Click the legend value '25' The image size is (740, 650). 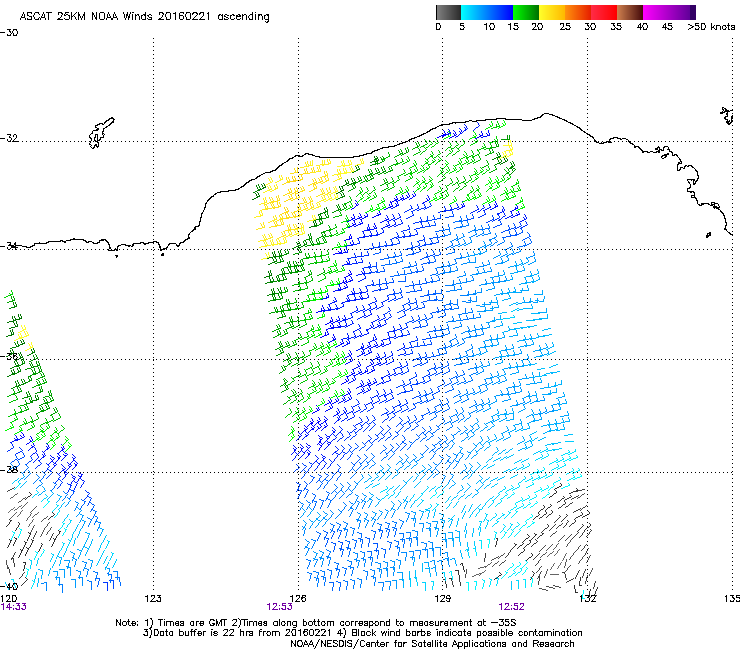point(565,27)
